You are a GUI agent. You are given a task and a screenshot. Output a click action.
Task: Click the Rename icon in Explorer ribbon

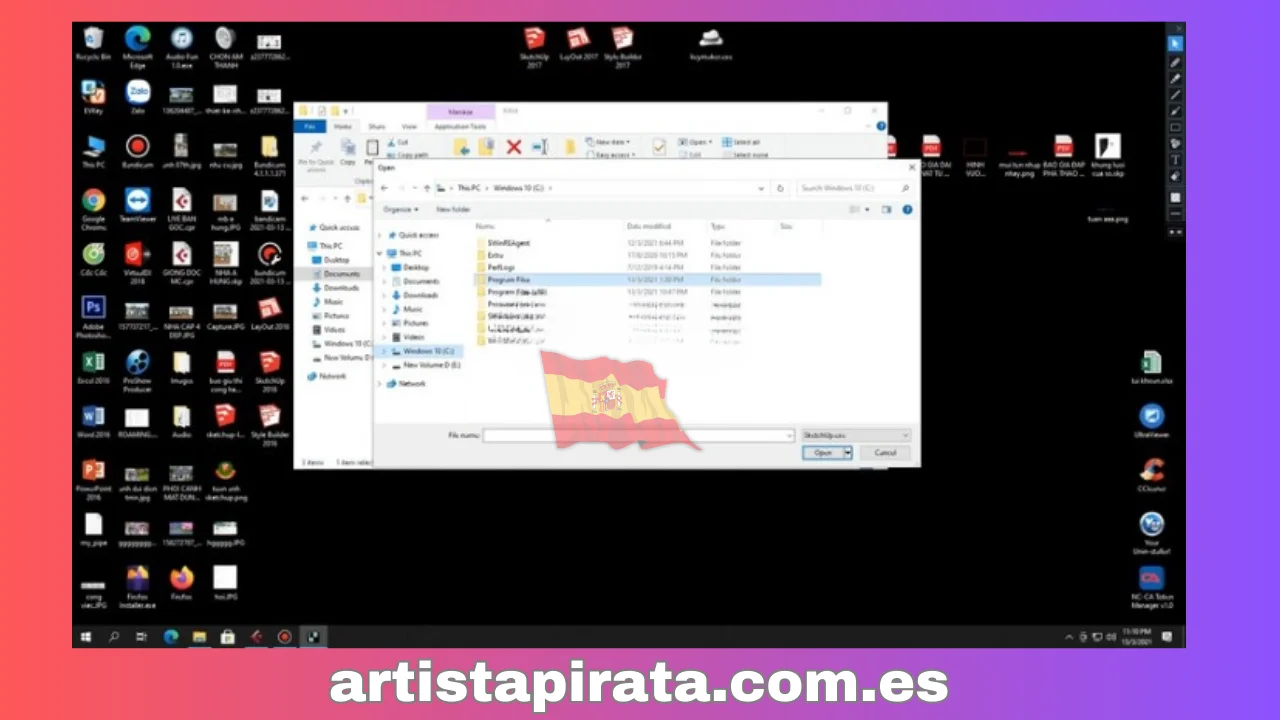pyautogui.click(x=540, y=148)
